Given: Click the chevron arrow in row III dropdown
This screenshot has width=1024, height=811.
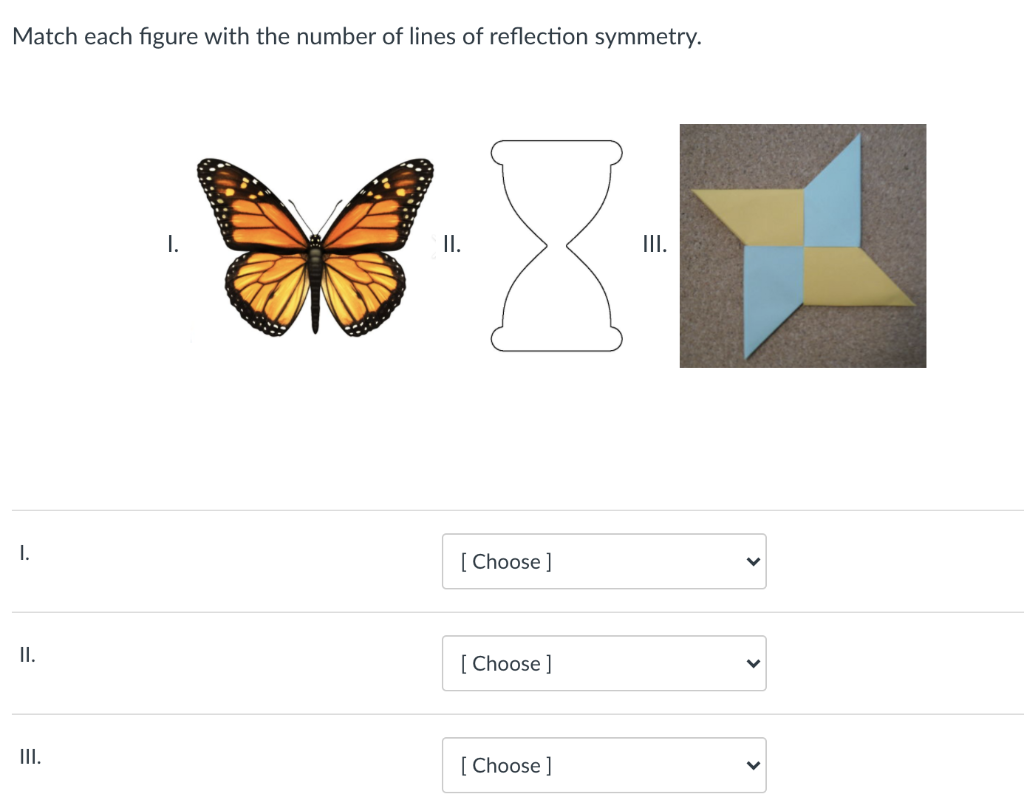Looking at the screenshot, I should pyautogui.click(x=752, y=766).
